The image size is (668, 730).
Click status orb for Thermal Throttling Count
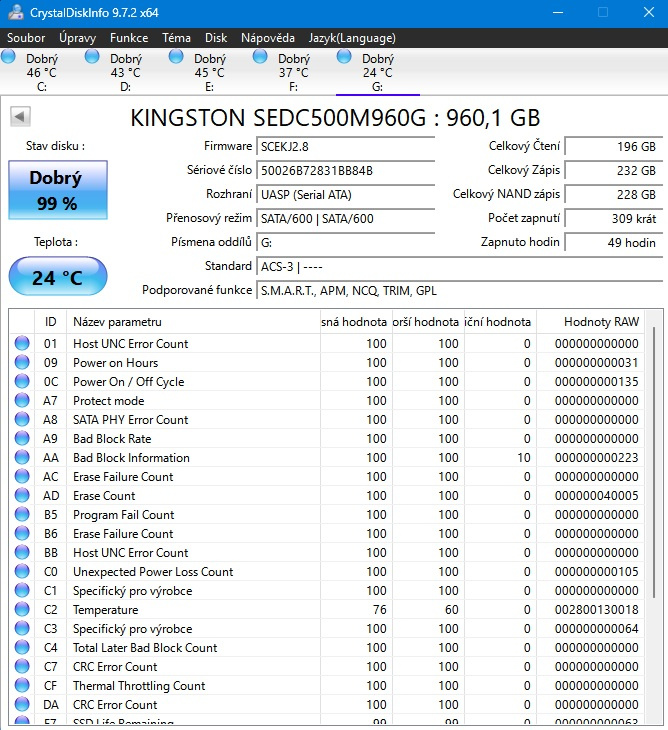tap(22, 685)
